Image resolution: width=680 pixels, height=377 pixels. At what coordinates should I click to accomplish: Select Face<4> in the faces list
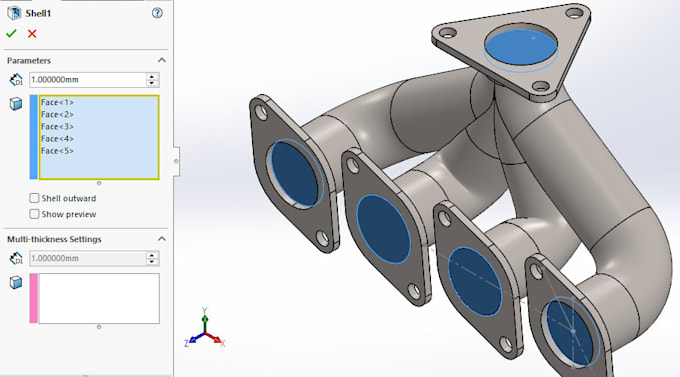57,139
